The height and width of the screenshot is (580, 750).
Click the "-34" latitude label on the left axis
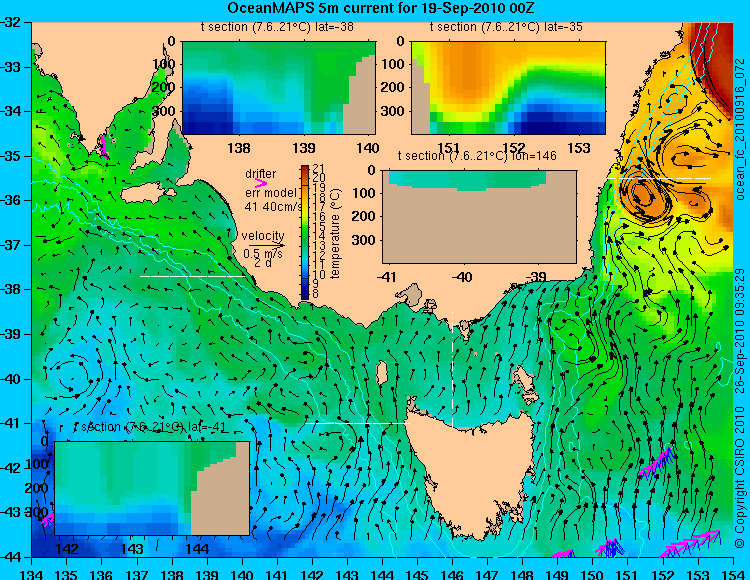(11, 111)
